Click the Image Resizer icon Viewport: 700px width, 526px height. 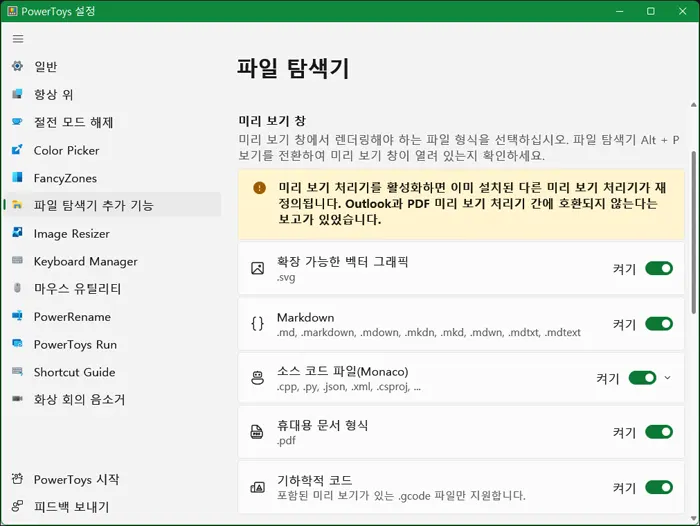(x=17, y=233)
